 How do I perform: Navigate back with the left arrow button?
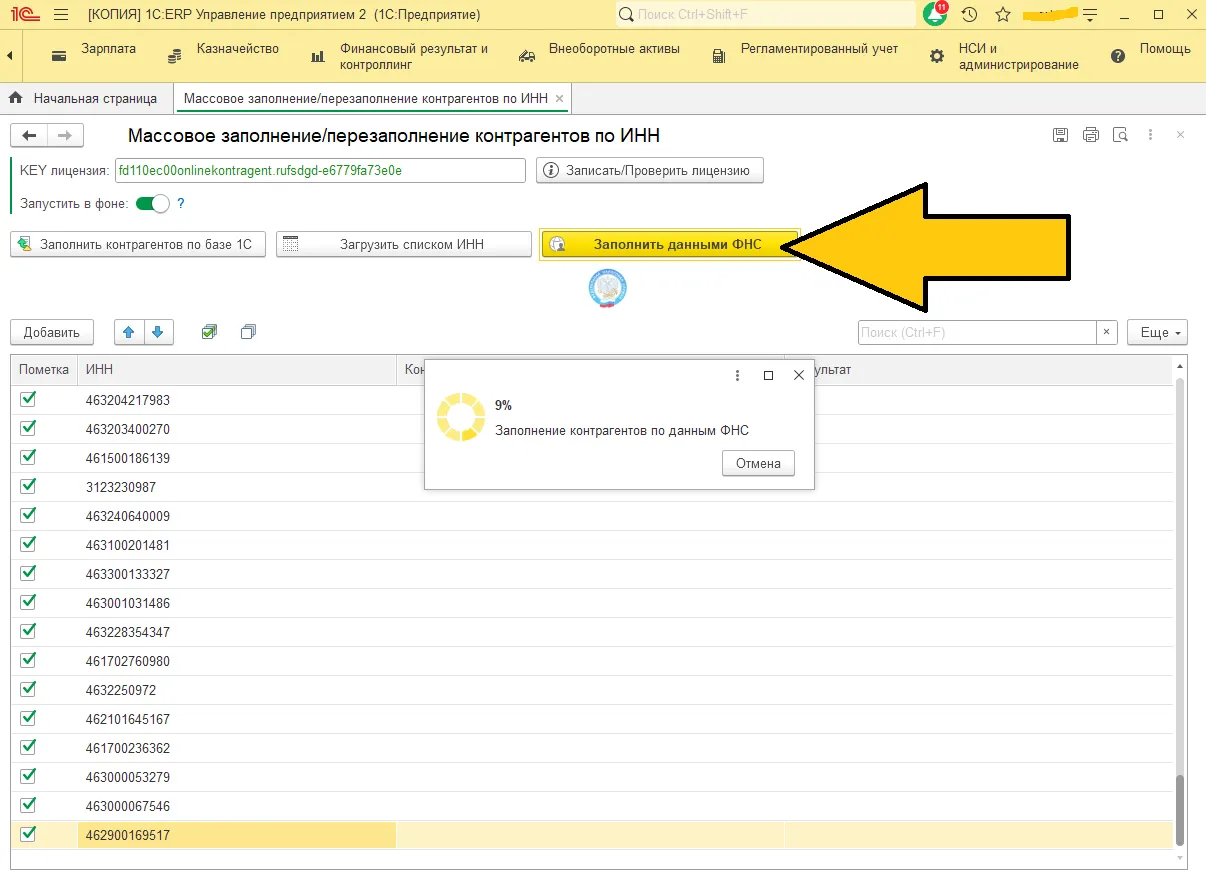point(29,136)
